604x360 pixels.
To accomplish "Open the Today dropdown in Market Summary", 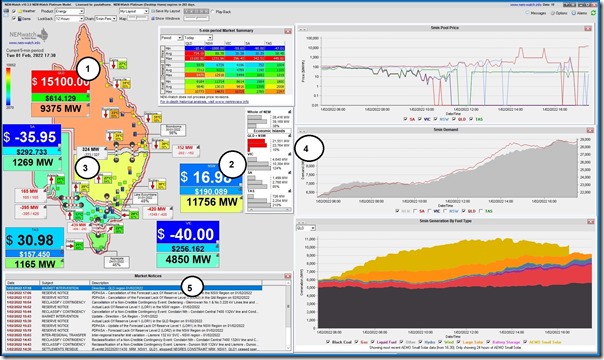I will click(198, 38).
